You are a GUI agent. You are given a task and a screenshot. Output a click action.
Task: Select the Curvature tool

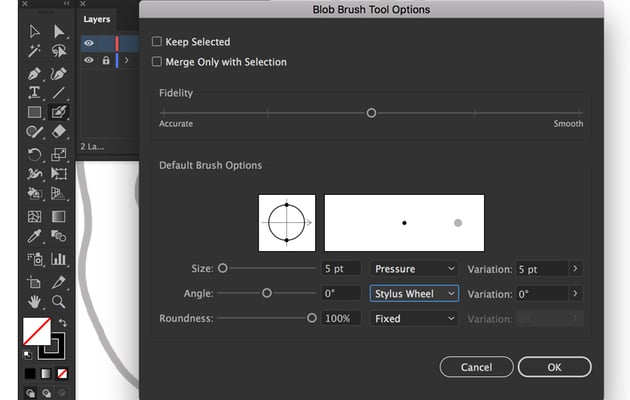59,73
